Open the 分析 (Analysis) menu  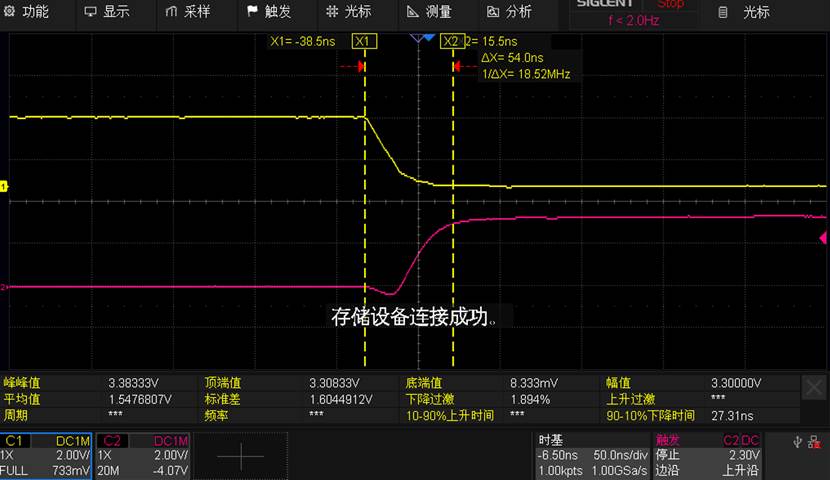coord(510,11)
